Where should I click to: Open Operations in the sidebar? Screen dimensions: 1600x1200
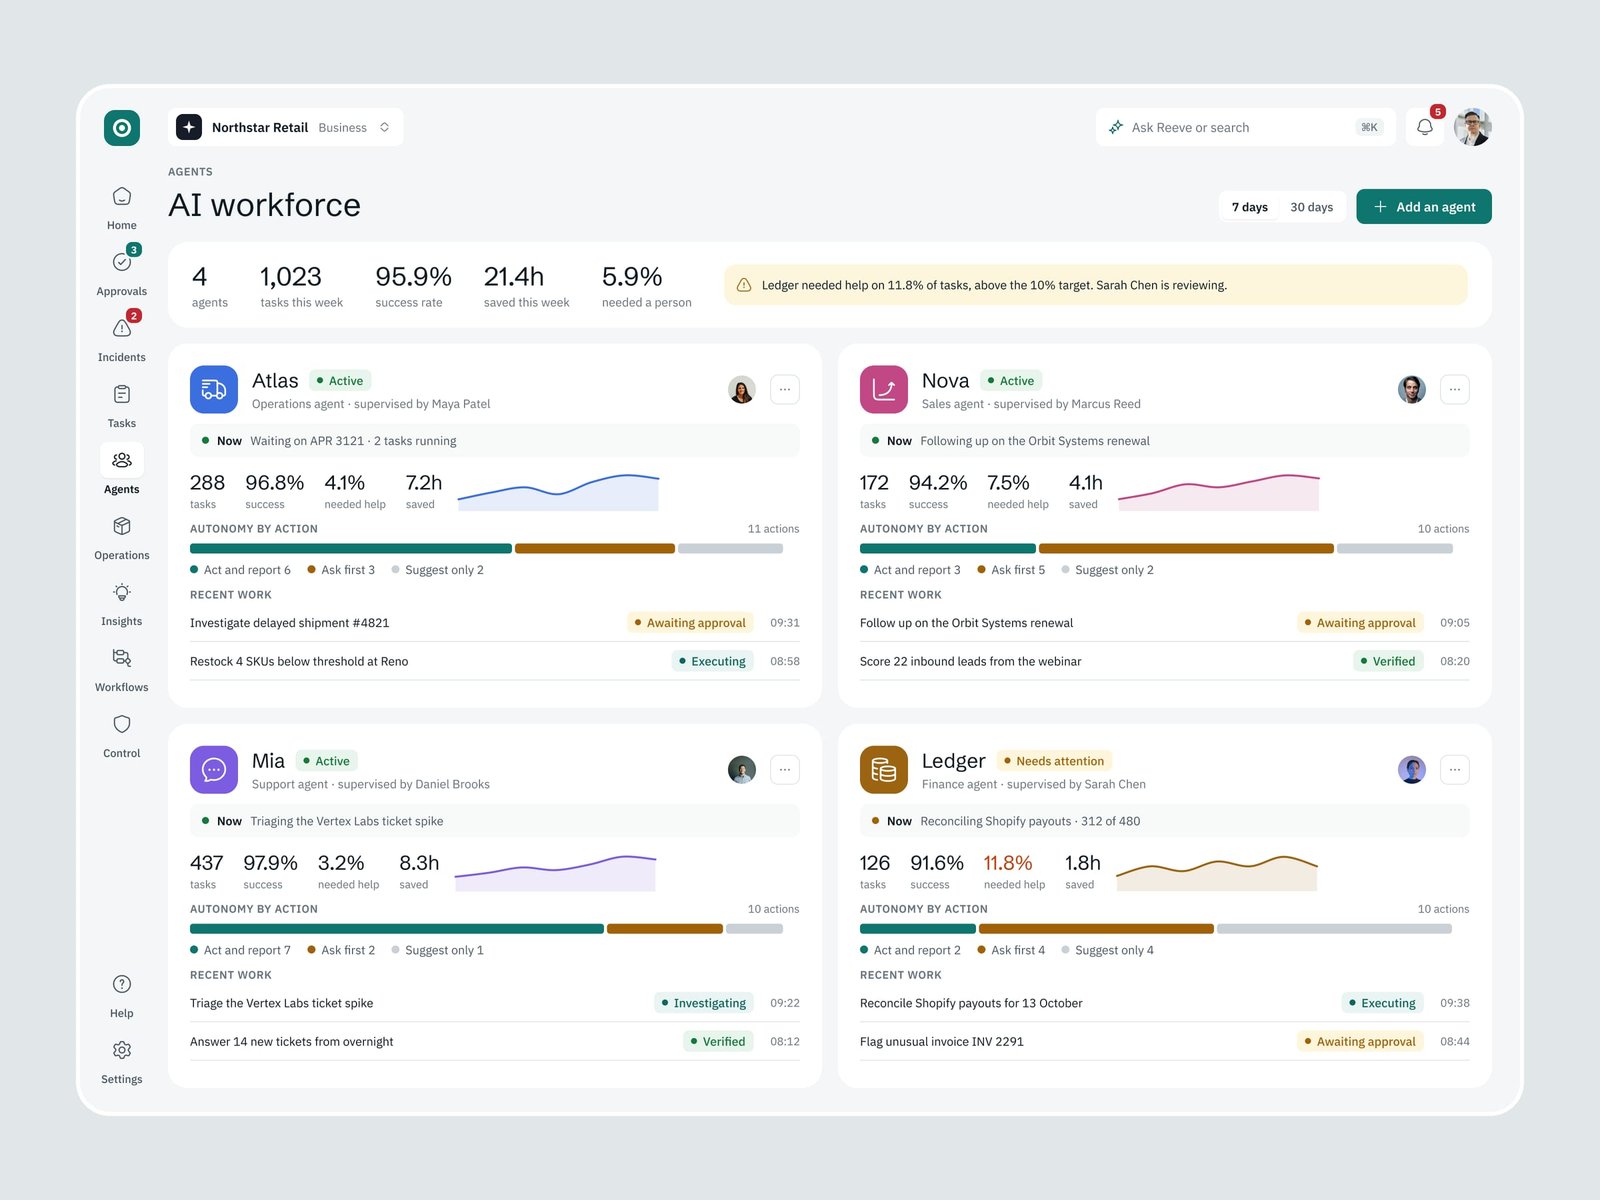point(122,537)
